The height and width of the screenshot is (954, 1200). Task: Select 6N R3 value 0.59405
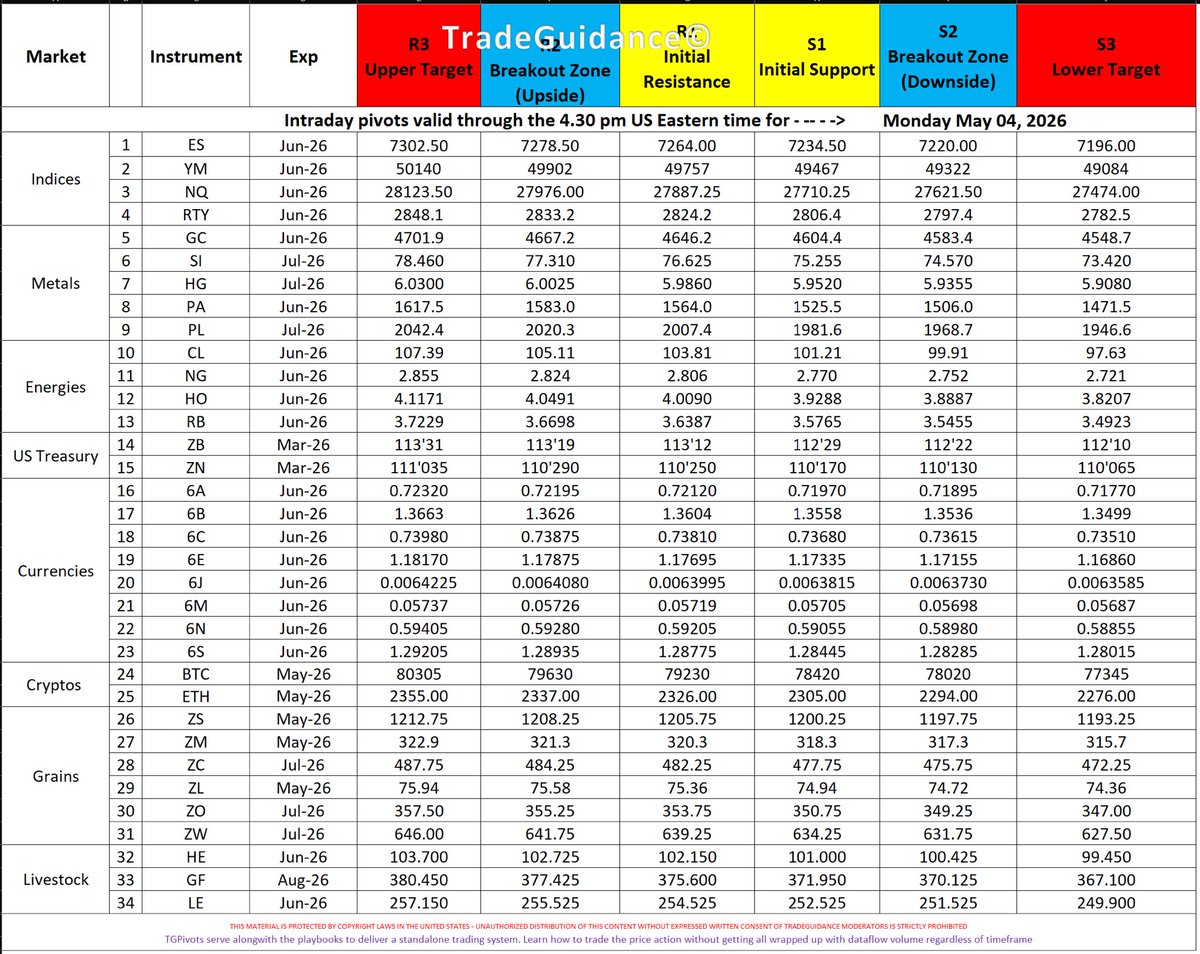(x=421, y=629)
